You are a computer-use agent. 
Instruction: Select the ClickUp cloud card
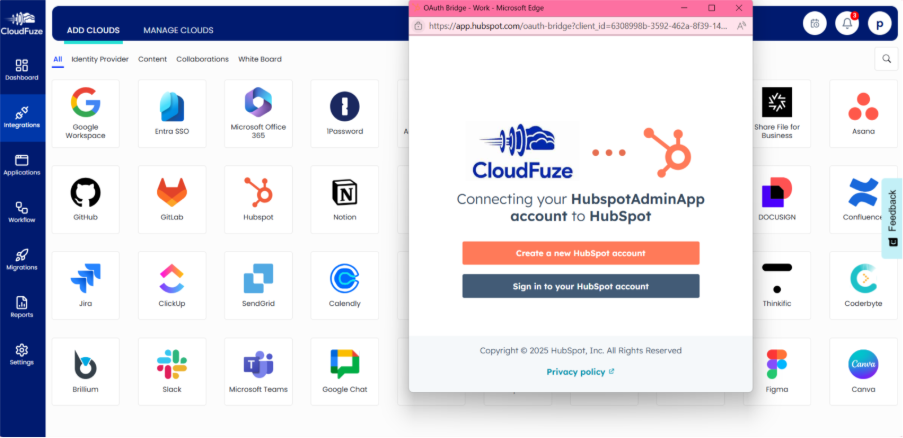172,285
